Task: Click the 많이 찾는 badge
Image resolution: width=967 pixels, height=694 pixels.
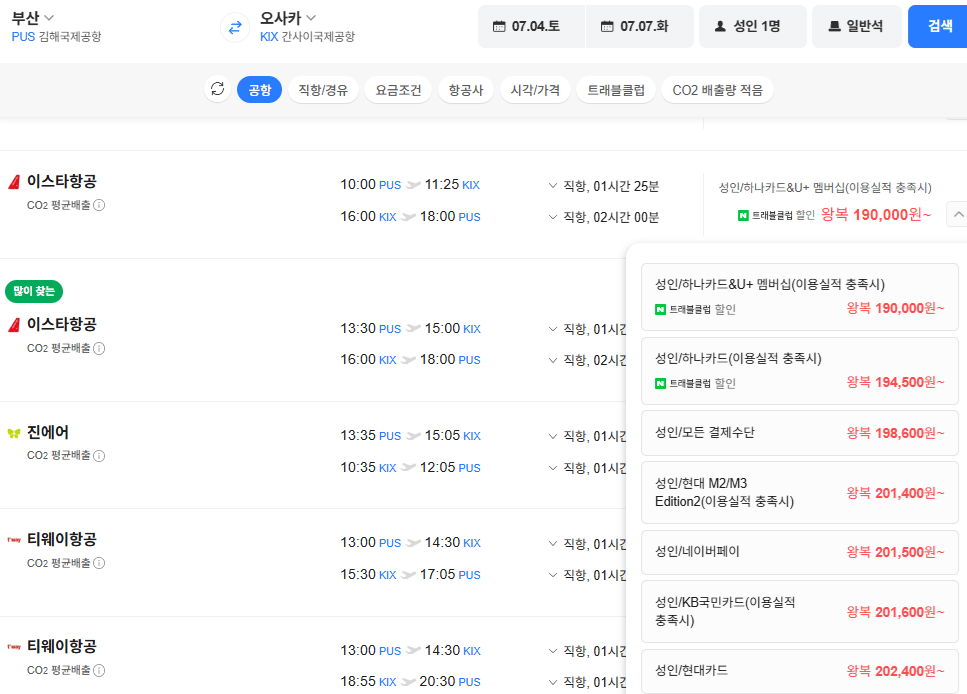Action: pos(34,291)
